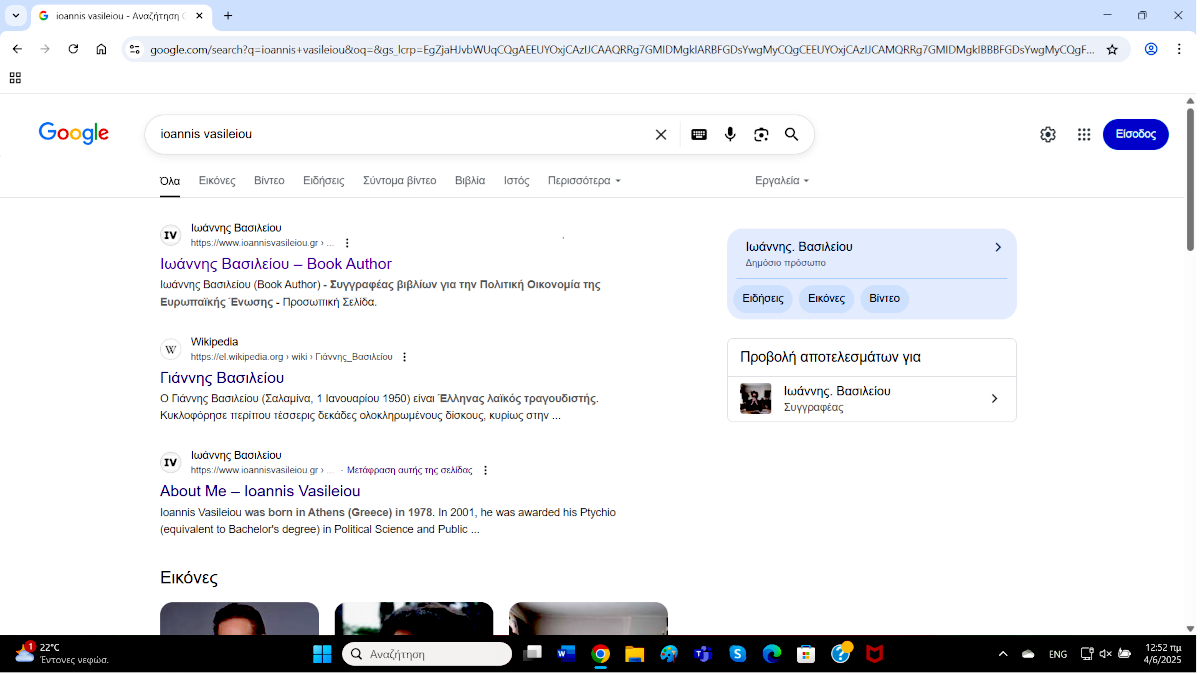
Task: Open Microsoft Store from the taskbar
Action: pos(806,654)
